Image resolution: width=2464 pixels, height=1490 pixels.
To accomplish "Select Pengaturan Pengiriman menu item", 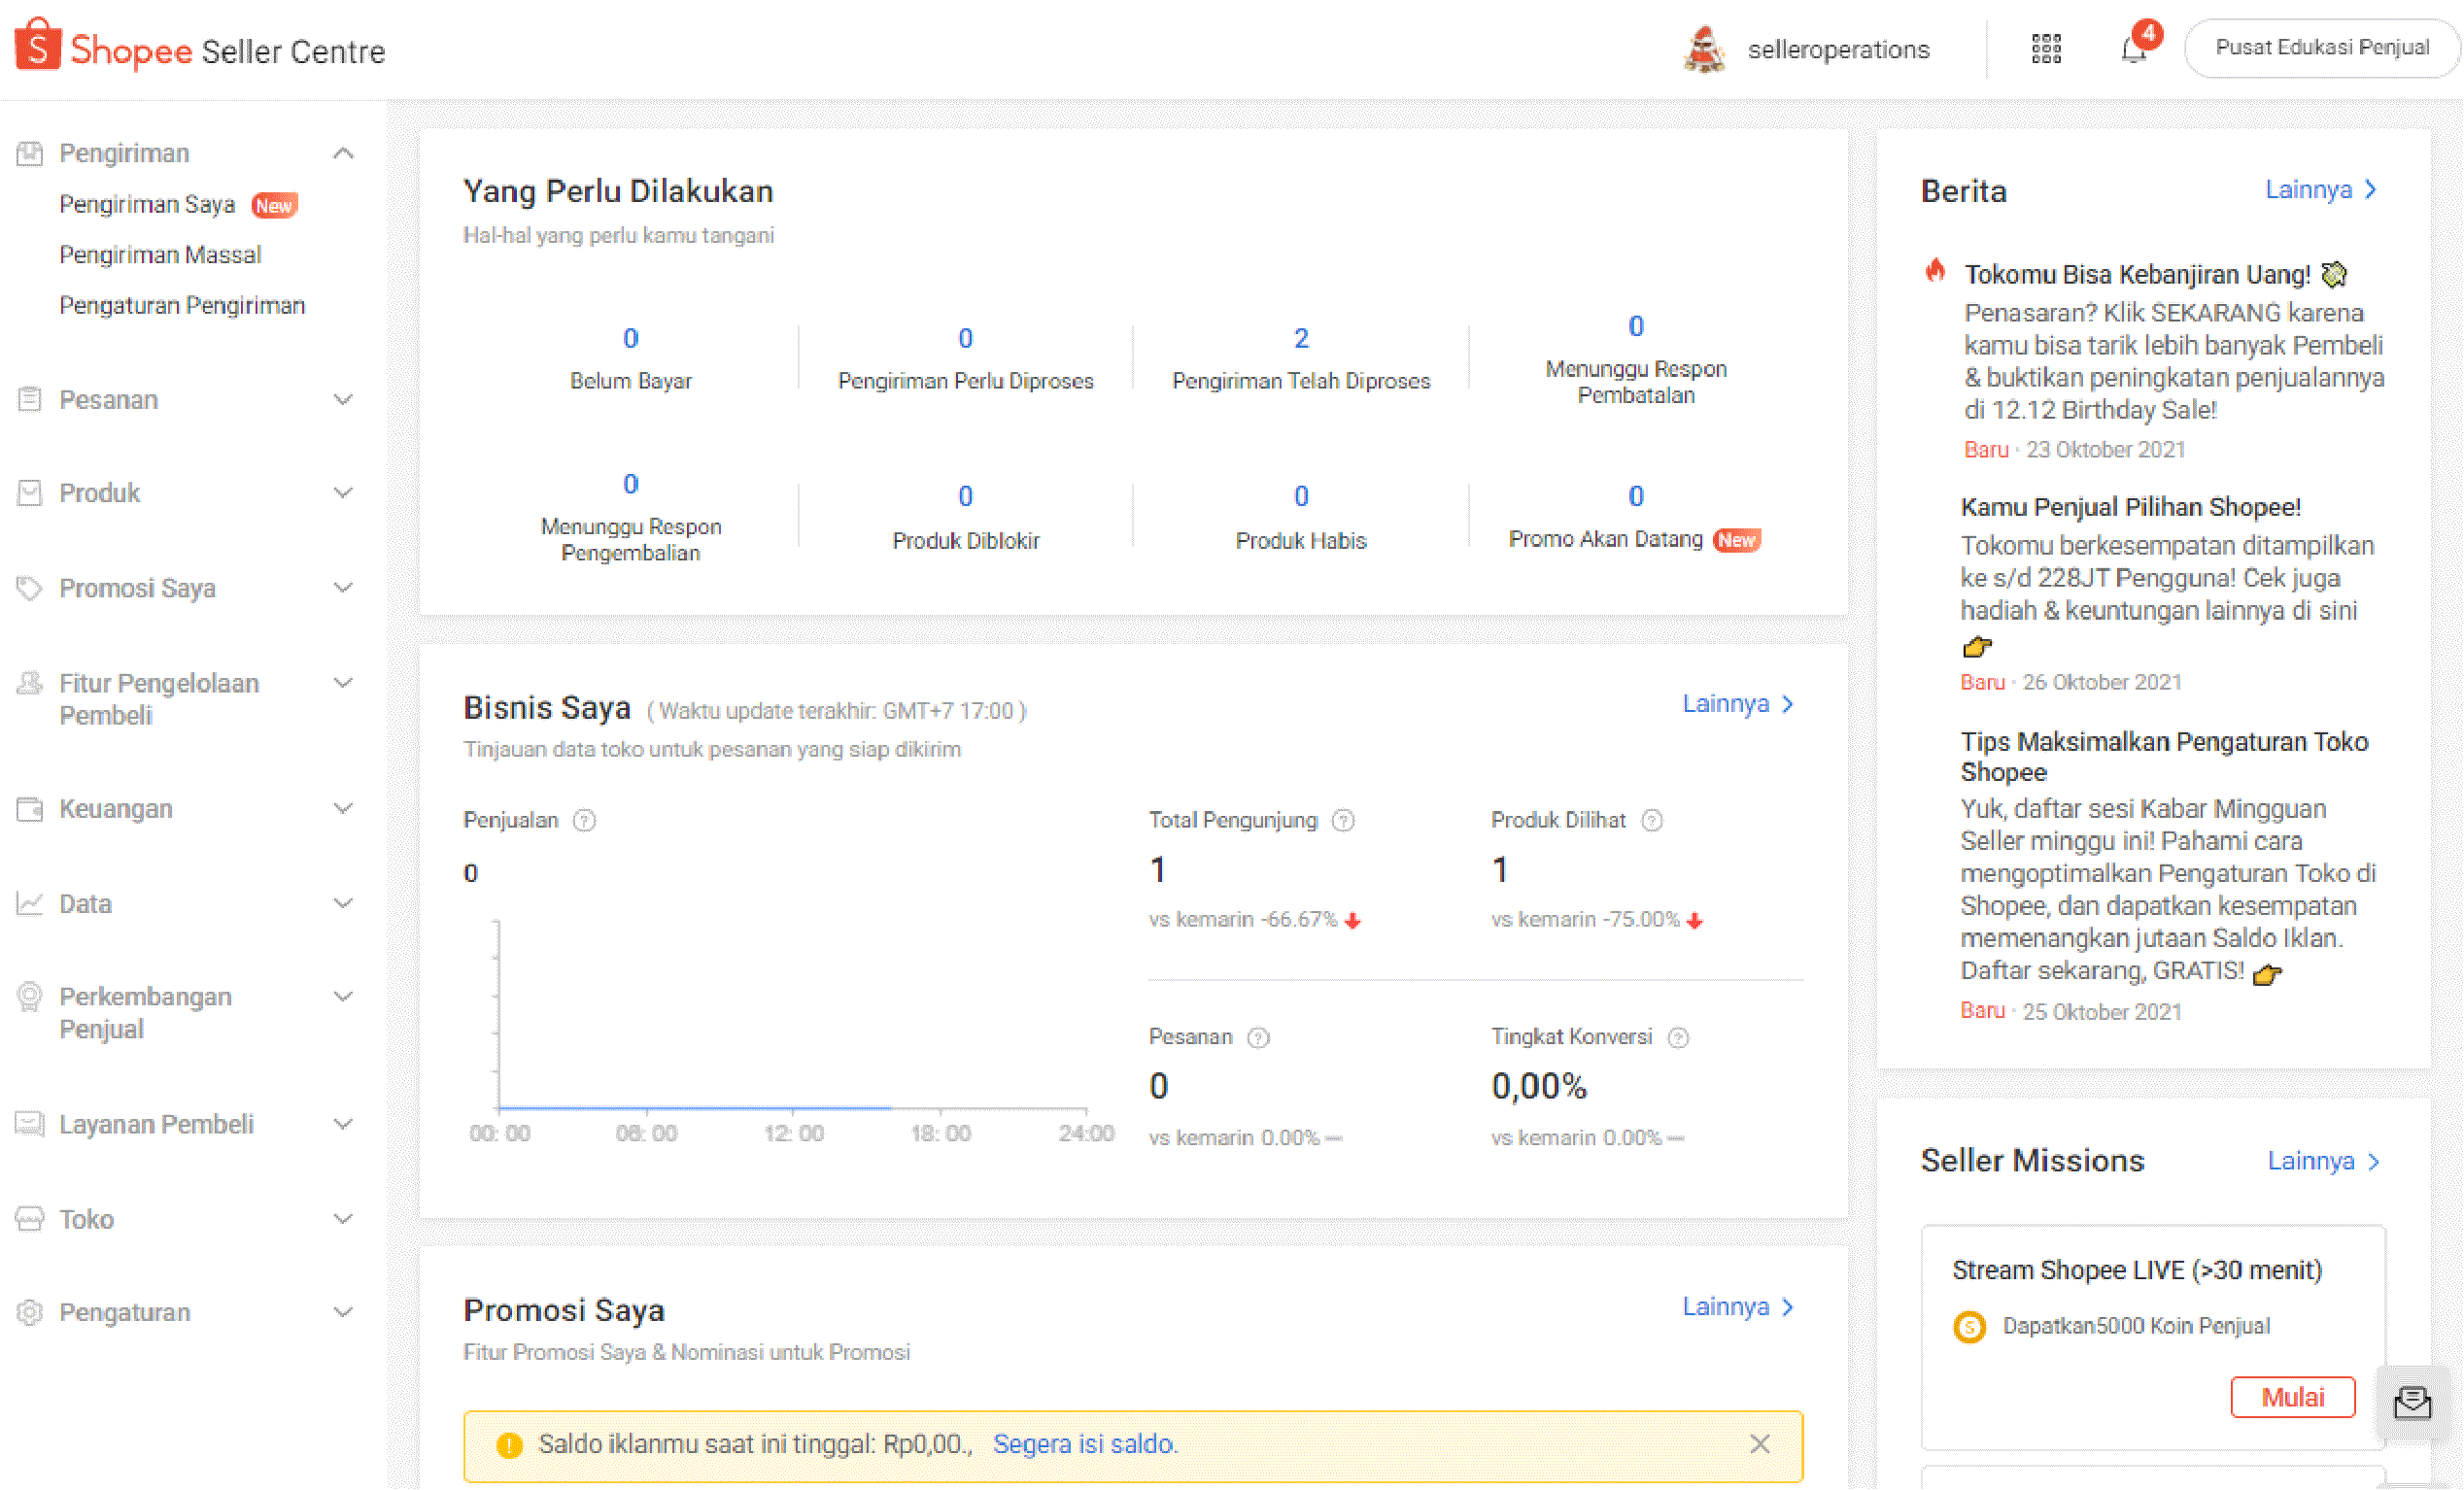I will click(x=182, y=305).
